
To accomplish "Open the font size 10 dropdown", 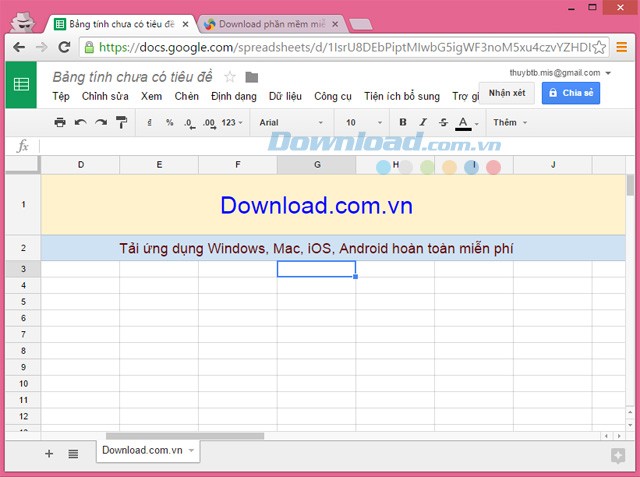I will coord(363,122).
